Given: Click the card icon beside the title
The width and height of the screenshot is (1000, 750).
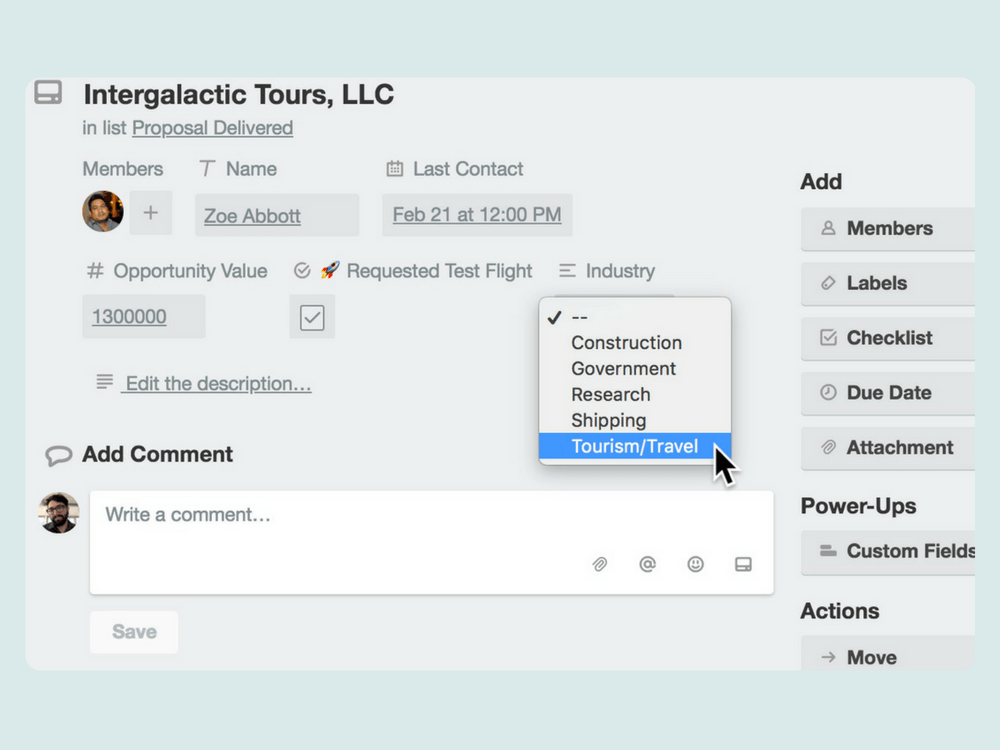Looking at the screenshot, I should (x=48, y=93).
